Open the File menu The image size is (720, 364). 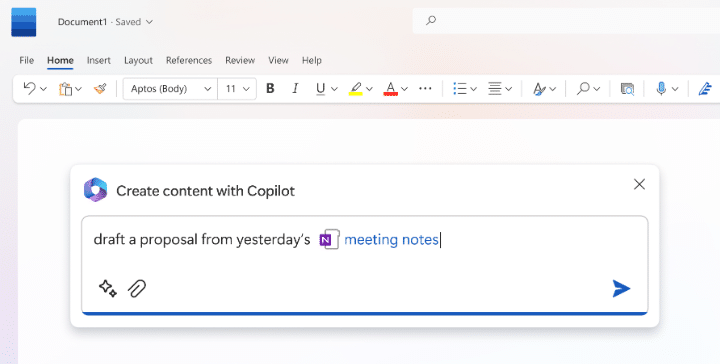point(27,60)
